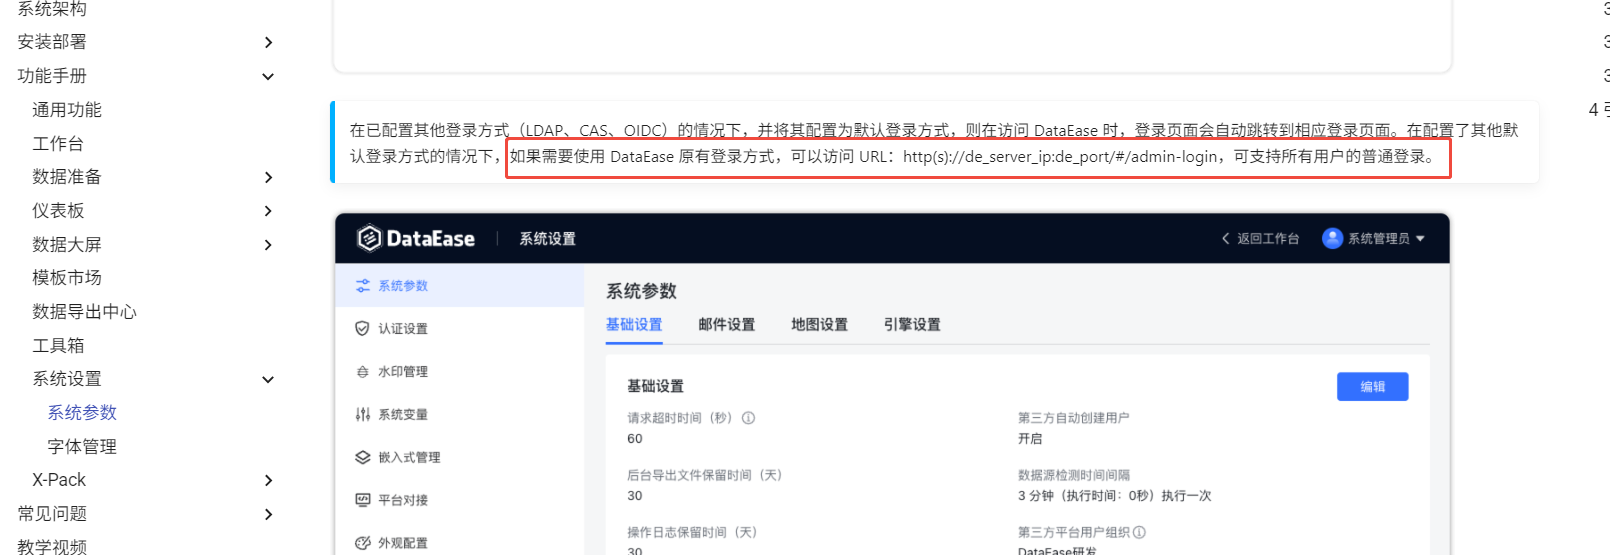Image resolution: width=1610 pixels, height=555 pixels.
Task: Open the 模板市场 docs page
Action: [x=67, y=278]
